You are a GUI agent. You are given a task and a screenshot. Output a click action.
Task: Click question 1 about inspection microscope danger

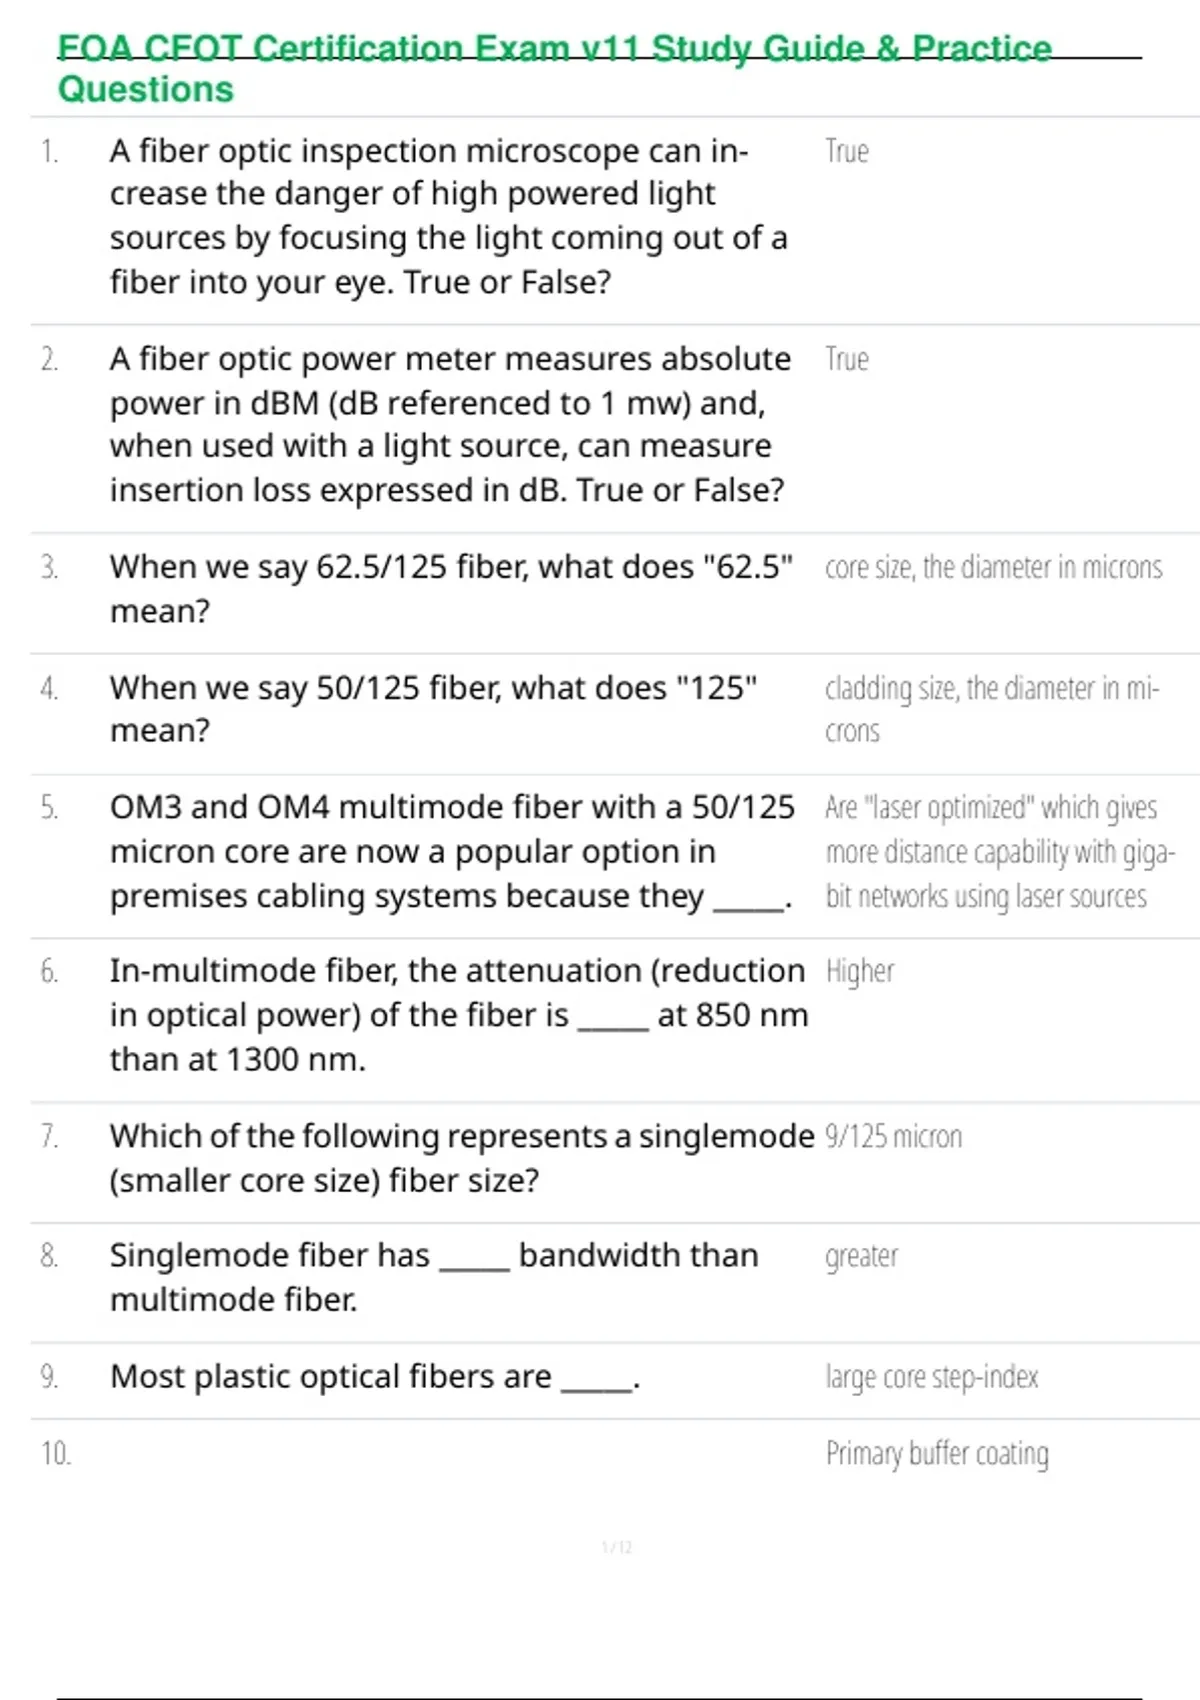(449, 216)
